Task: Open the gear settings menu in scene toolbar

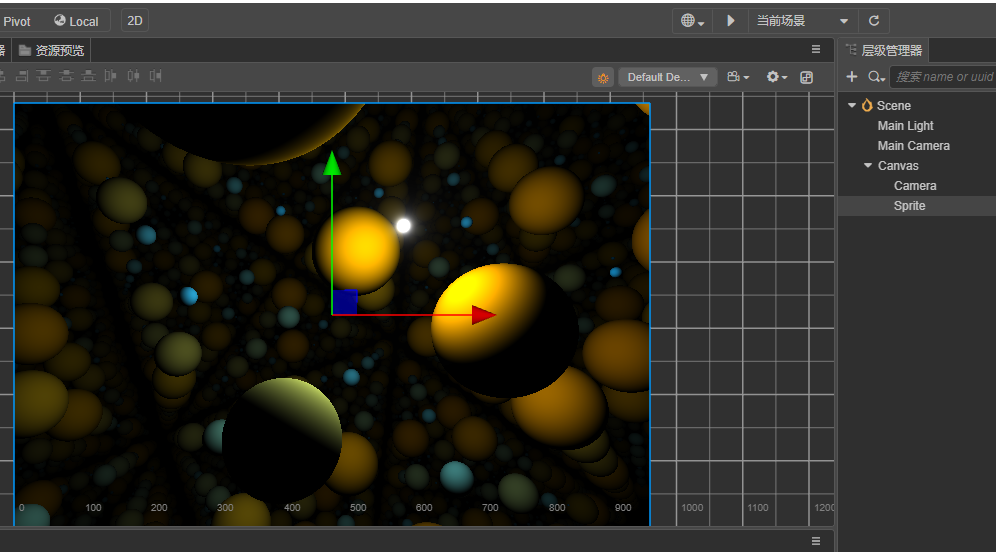Action: 776,77
